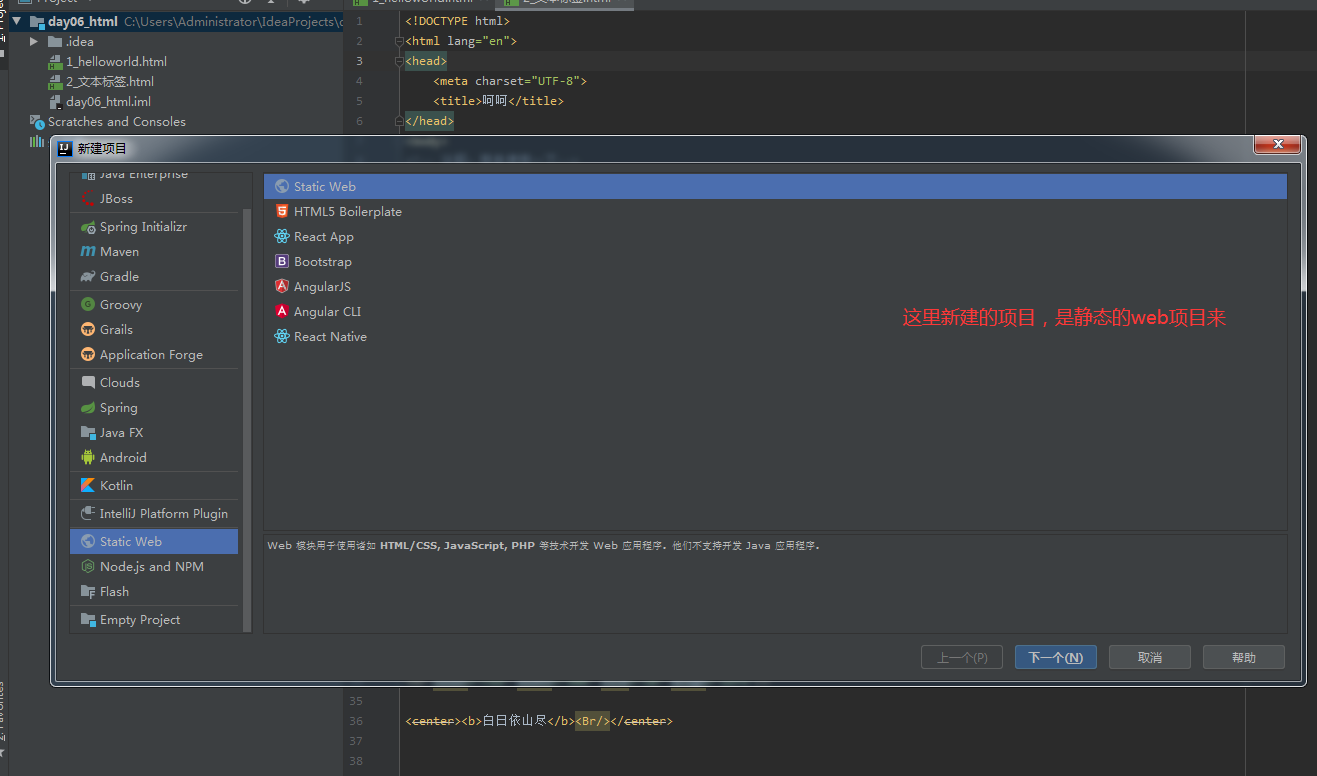Fold the html tag block in editor
1317x776 pixels.
coord(399,41)
